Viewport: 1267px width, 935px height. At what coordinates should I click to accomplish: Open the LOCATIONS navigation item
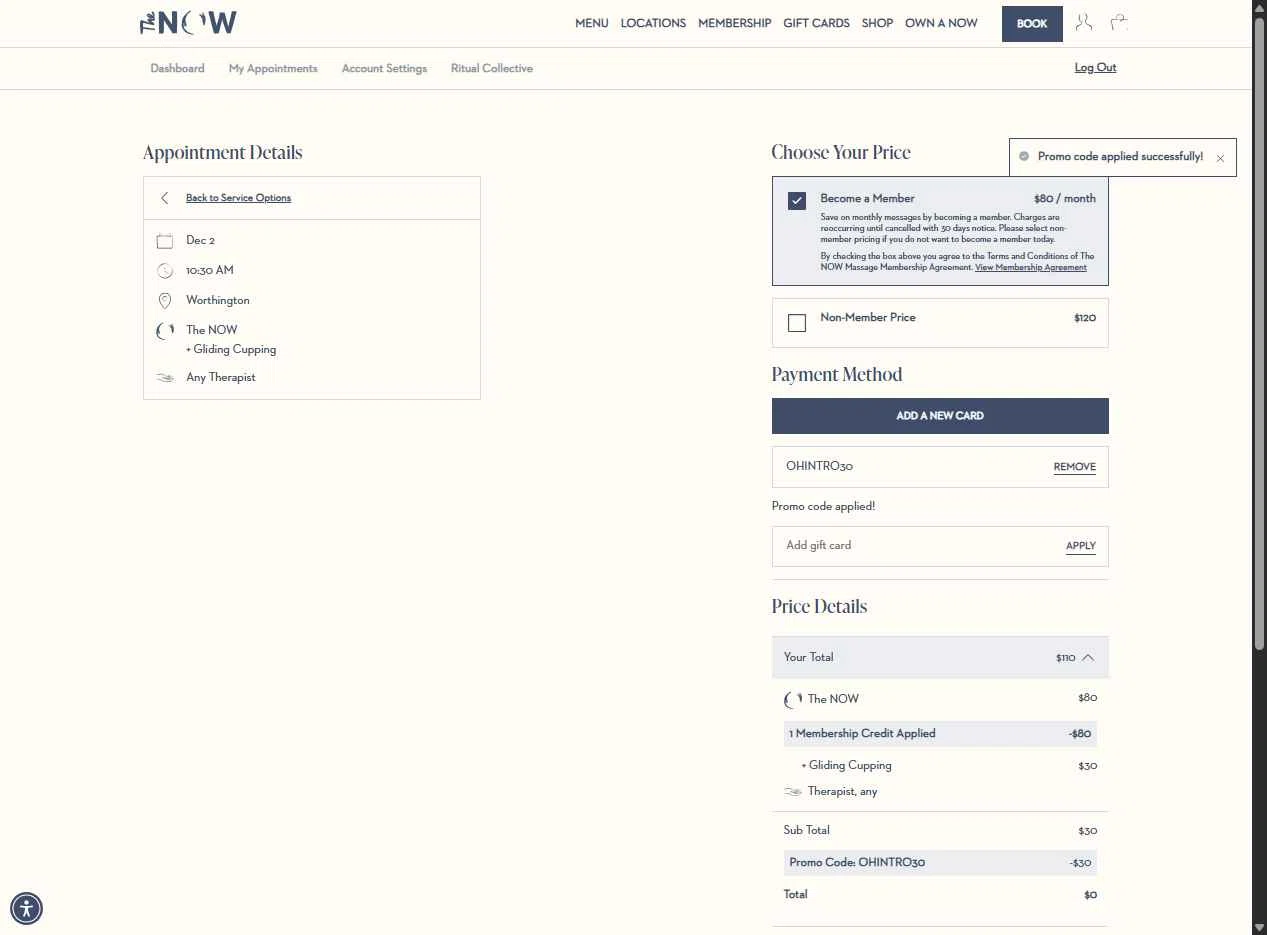(x=653, y=23)
